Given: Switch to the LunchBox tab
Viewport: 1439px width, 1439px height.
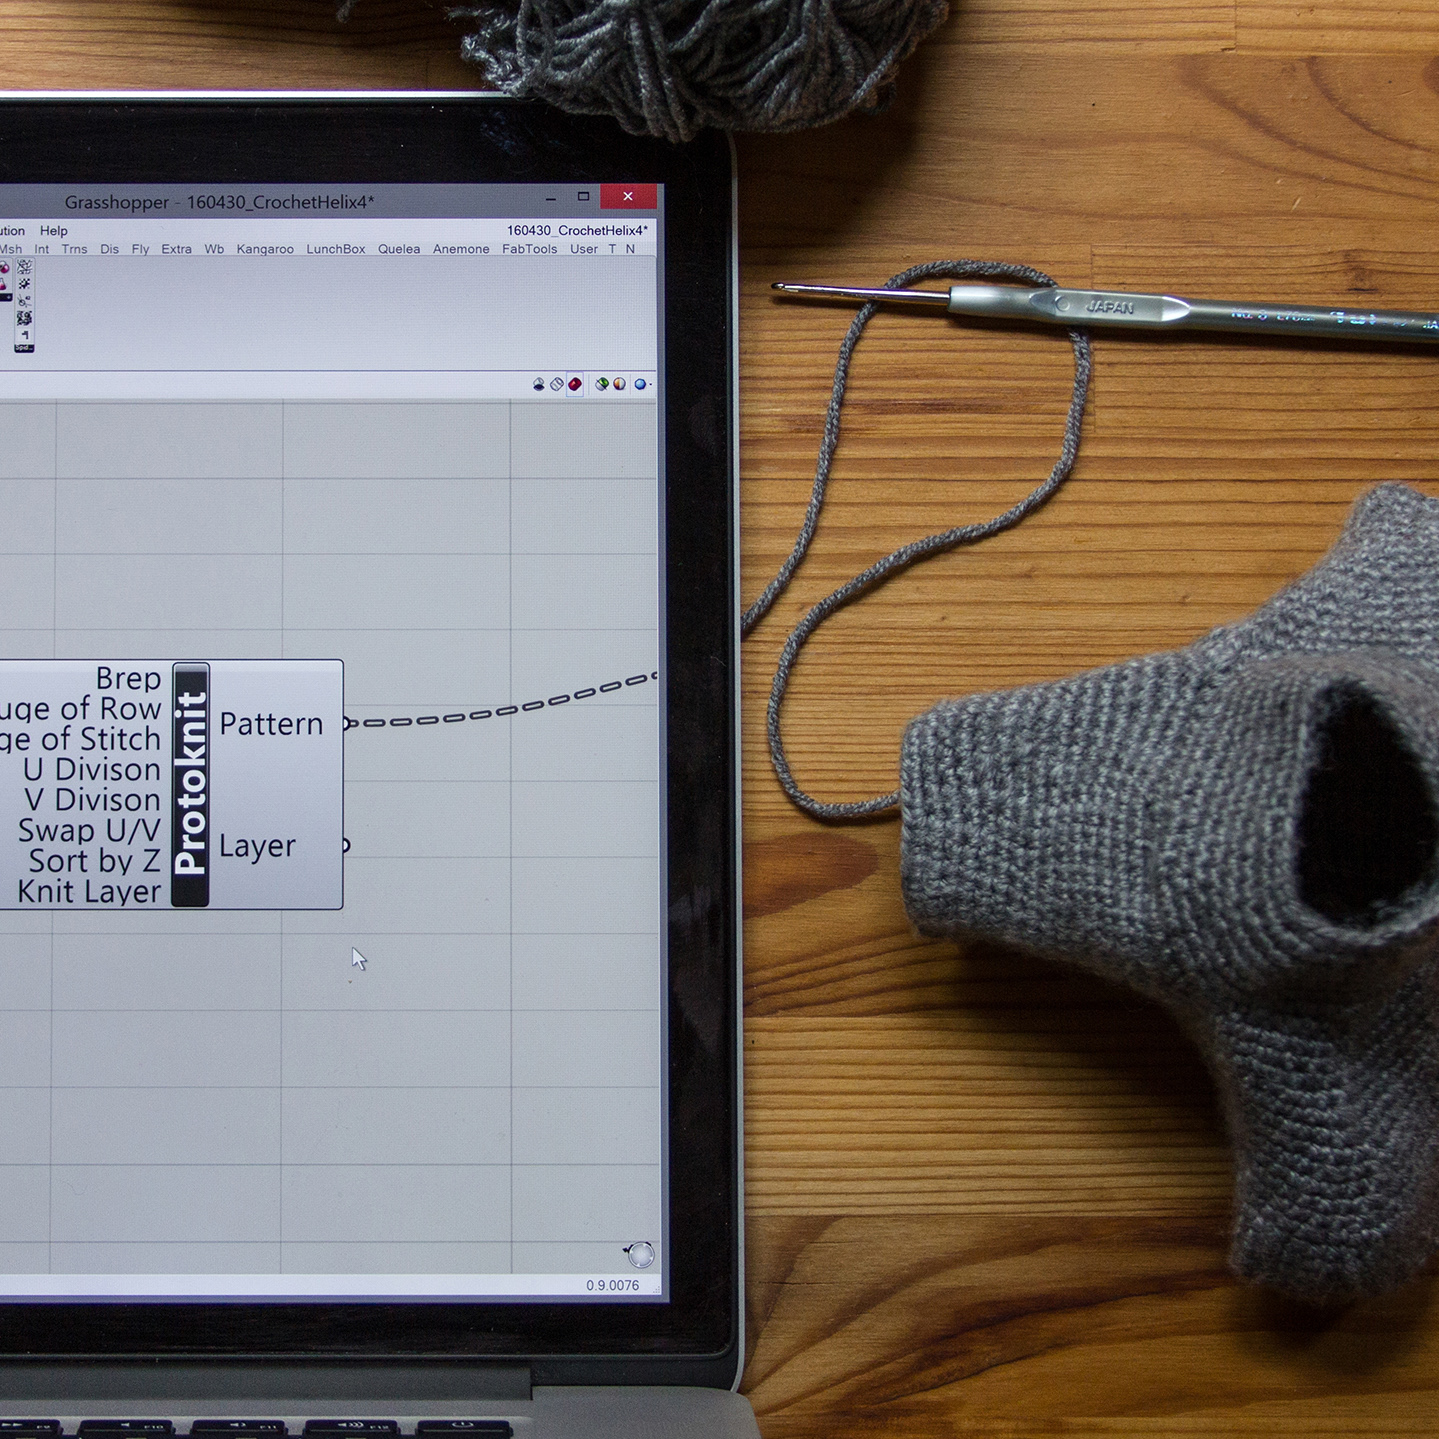Looking at the screenshot, I should click(336, 249).
